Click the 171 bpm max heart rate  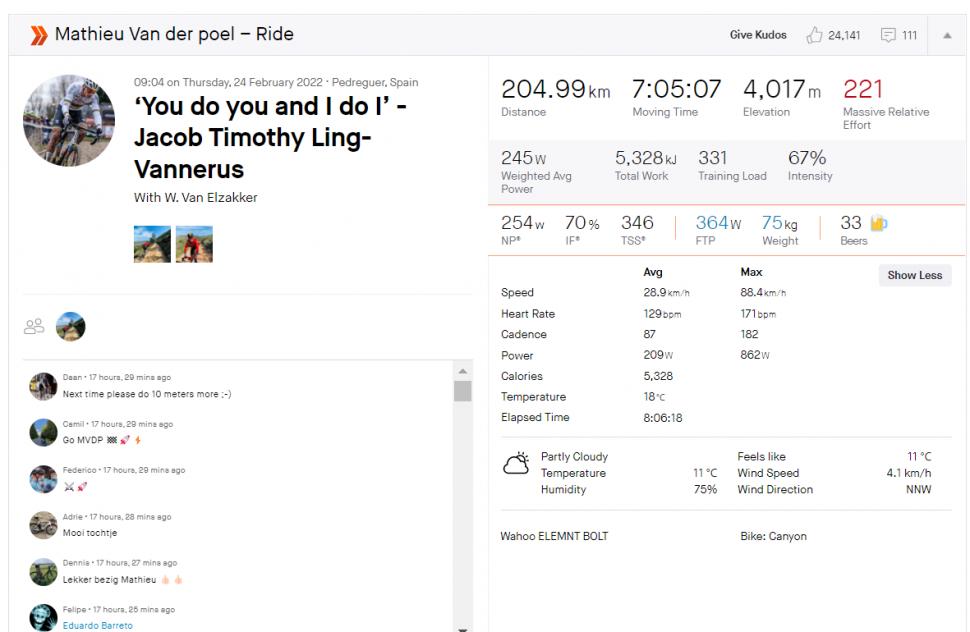tap(758, 314)
